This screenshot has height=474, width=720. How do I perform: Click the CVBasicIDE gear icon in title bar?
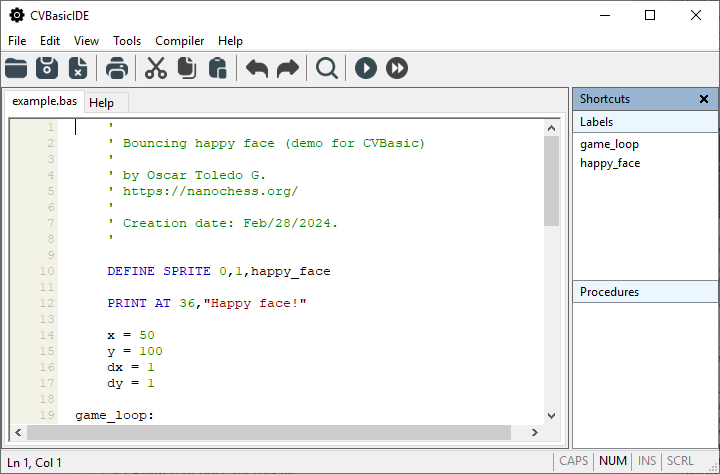[x=17, y=15]
